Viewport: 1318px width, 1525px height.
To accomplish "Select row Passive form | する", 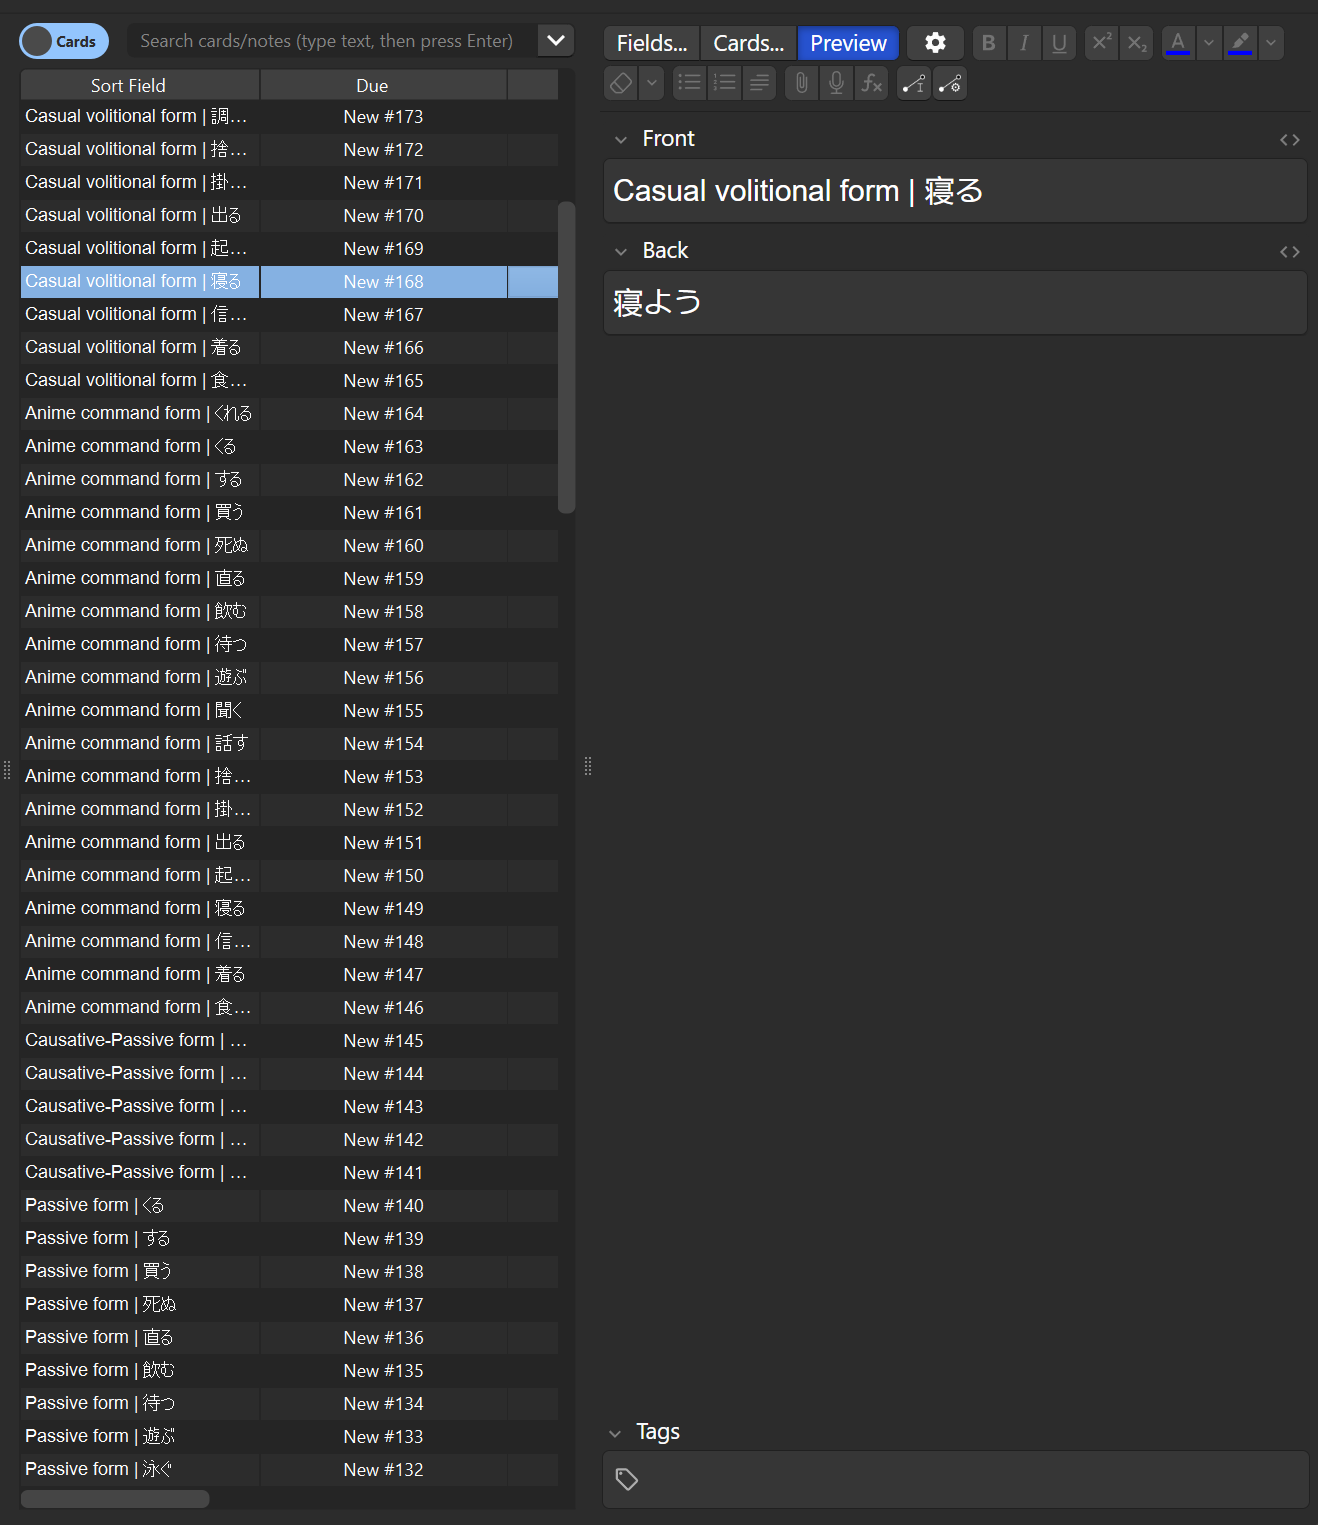I will click(289, 1238).
